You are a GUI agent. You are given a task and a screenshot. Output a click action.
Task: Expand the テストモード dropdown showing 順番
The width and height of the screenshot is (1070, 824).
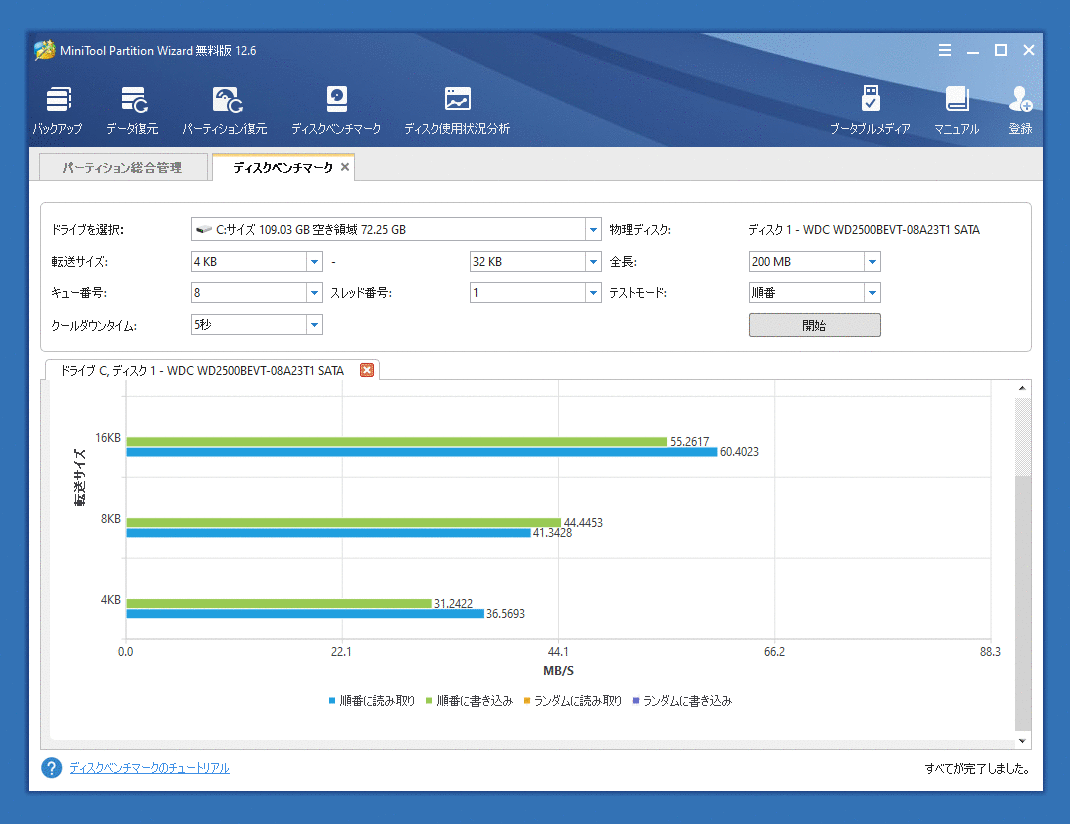pos(872,293)
